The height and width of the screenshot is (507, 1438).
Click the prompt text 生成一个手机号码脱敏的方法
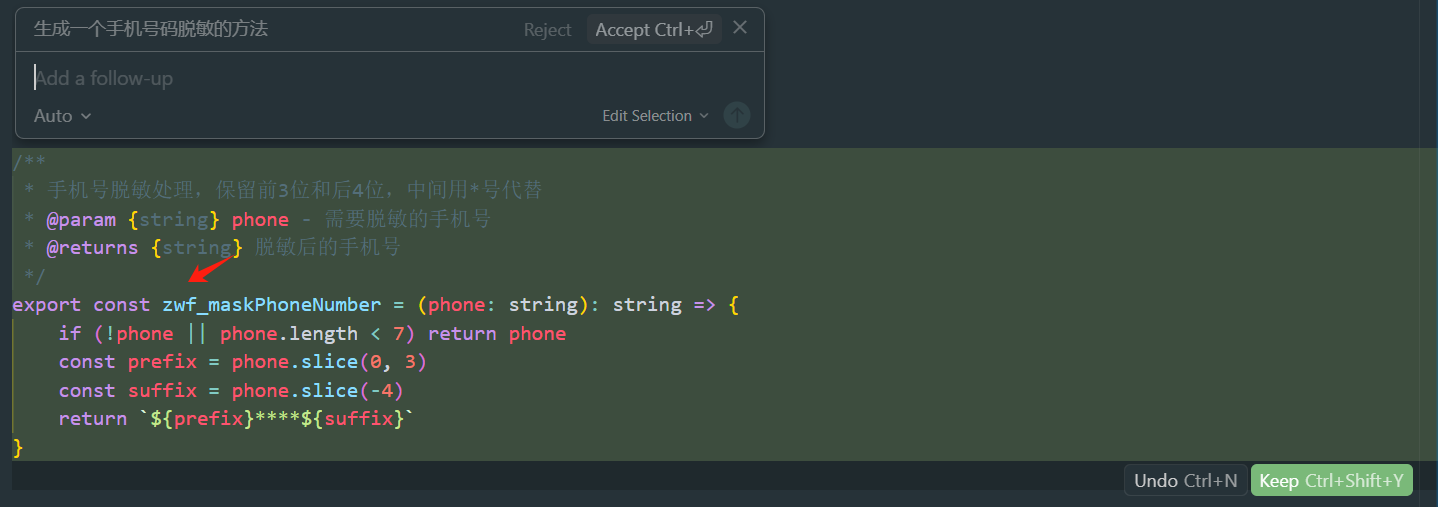pyautogui.click(x=151, y=29)
